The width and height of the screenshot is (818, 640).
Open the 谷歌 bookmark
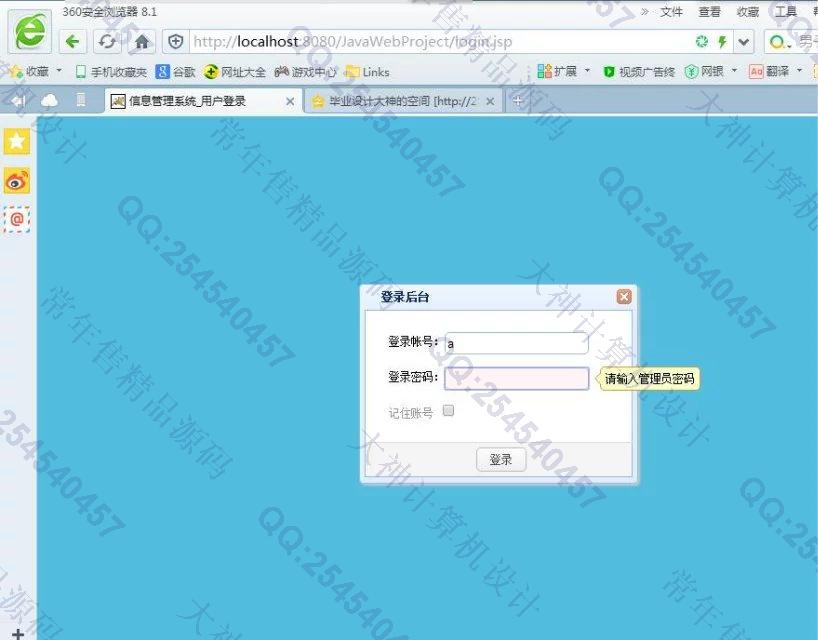(175, 71)
